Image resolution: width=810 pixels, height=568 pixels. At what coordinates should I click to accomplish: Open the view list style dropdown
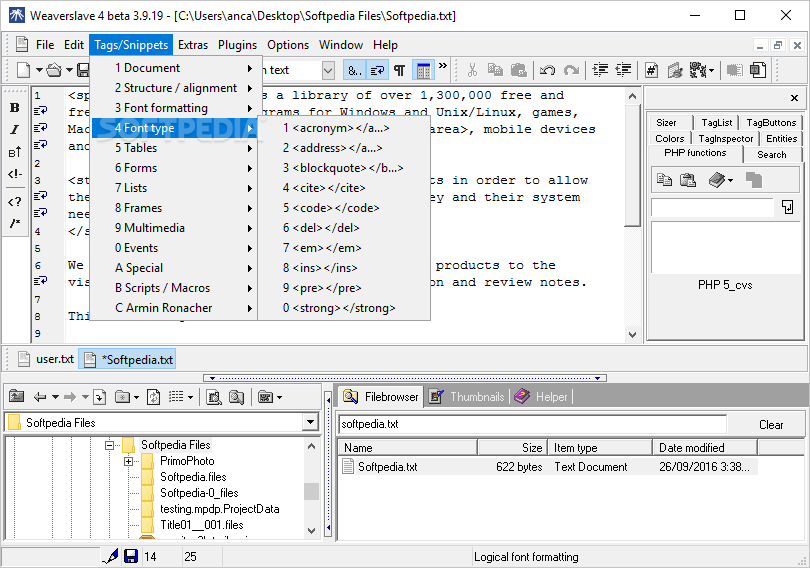pos(190,397)
